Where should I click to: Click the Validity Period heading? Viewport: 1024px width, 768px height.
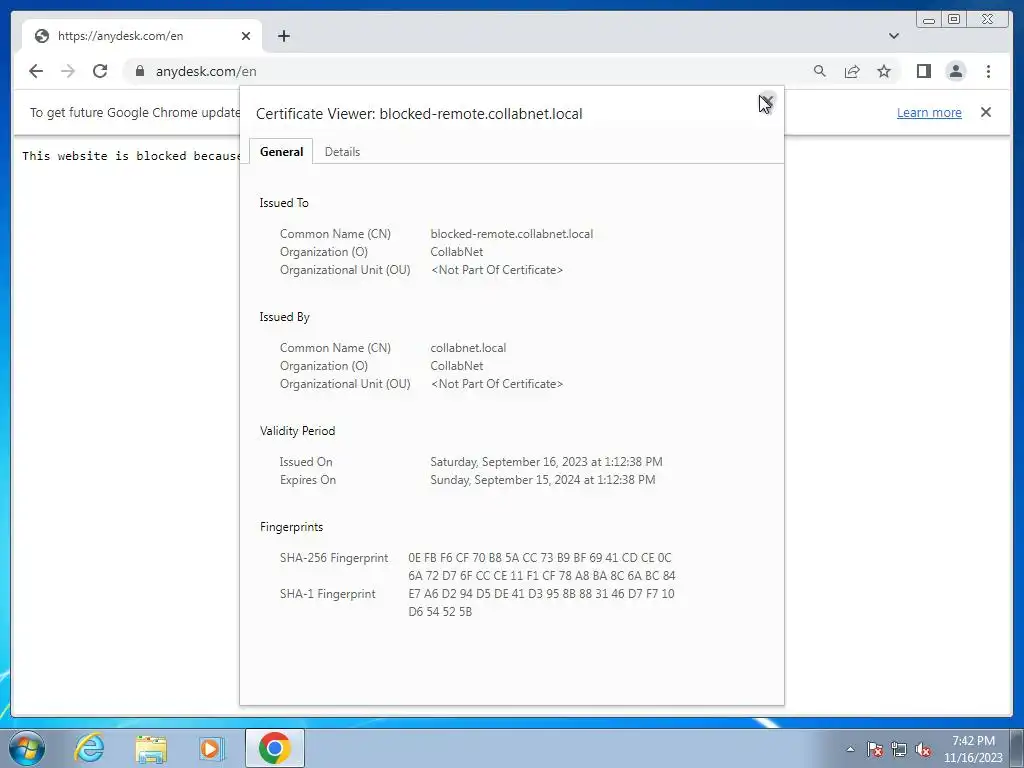pos(297,431)
